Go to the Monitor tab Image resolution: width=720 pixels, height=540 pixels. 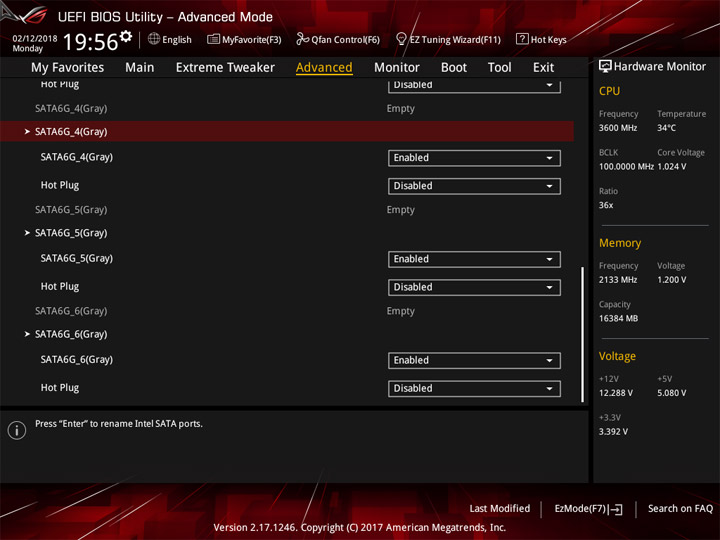coord(397,68)
